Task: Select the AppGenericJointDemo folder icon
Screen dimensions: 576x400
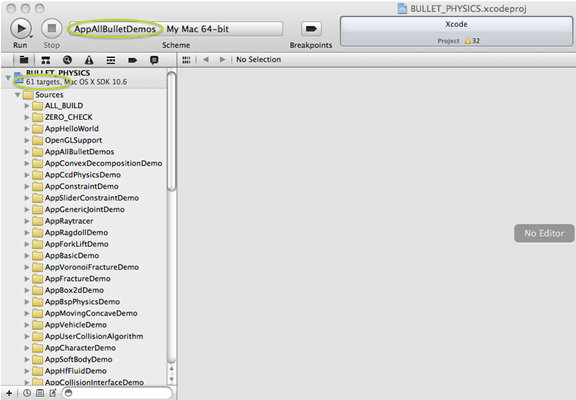Action: pyautogui.click(x=37, y=209)
